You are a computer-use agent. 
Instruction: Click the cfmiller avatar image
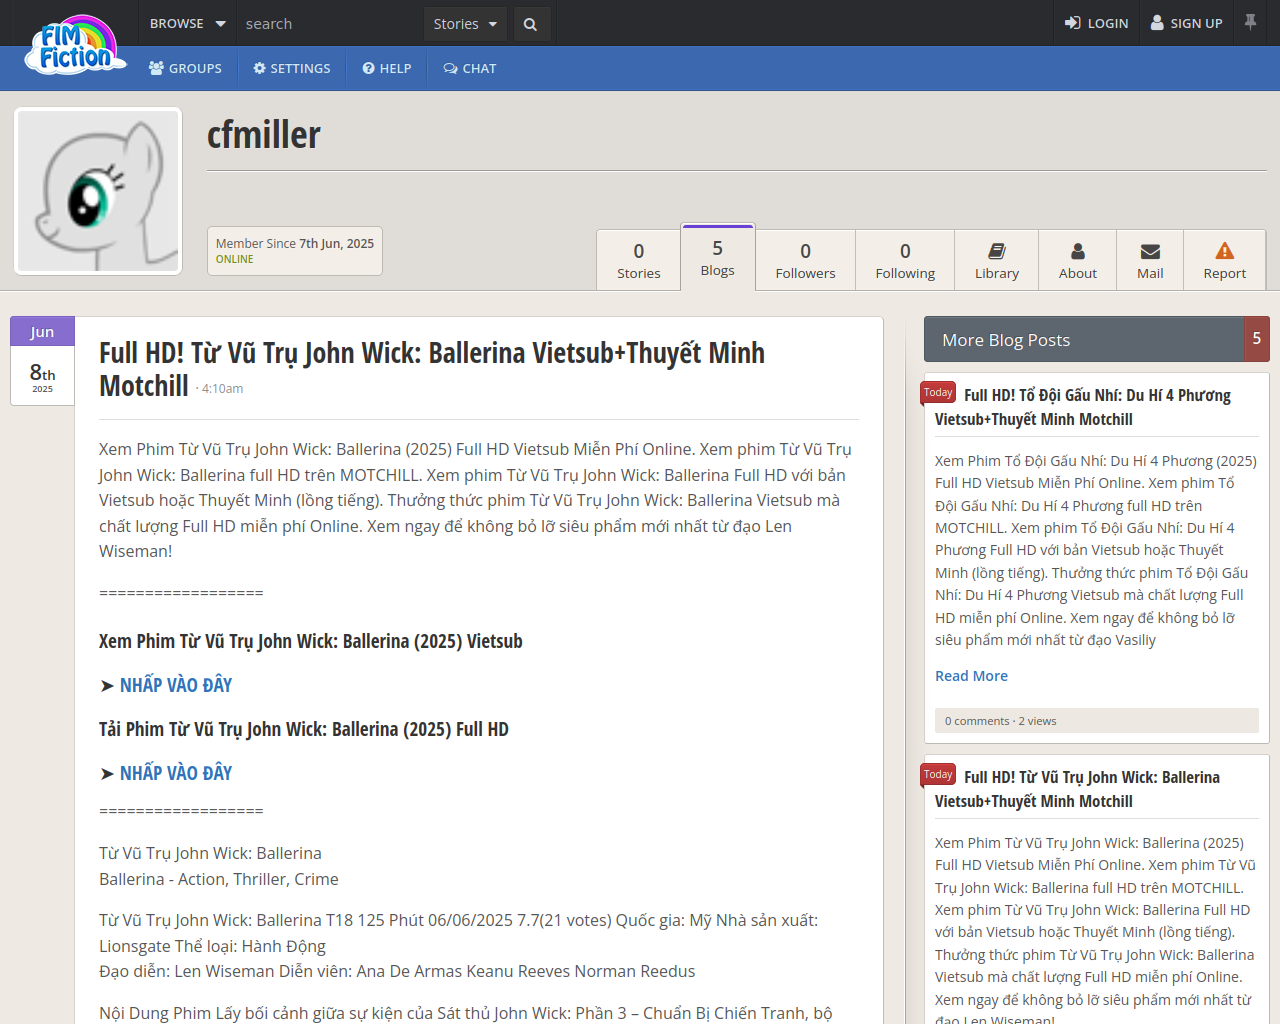pyautogui.click(x=98, y=191)
